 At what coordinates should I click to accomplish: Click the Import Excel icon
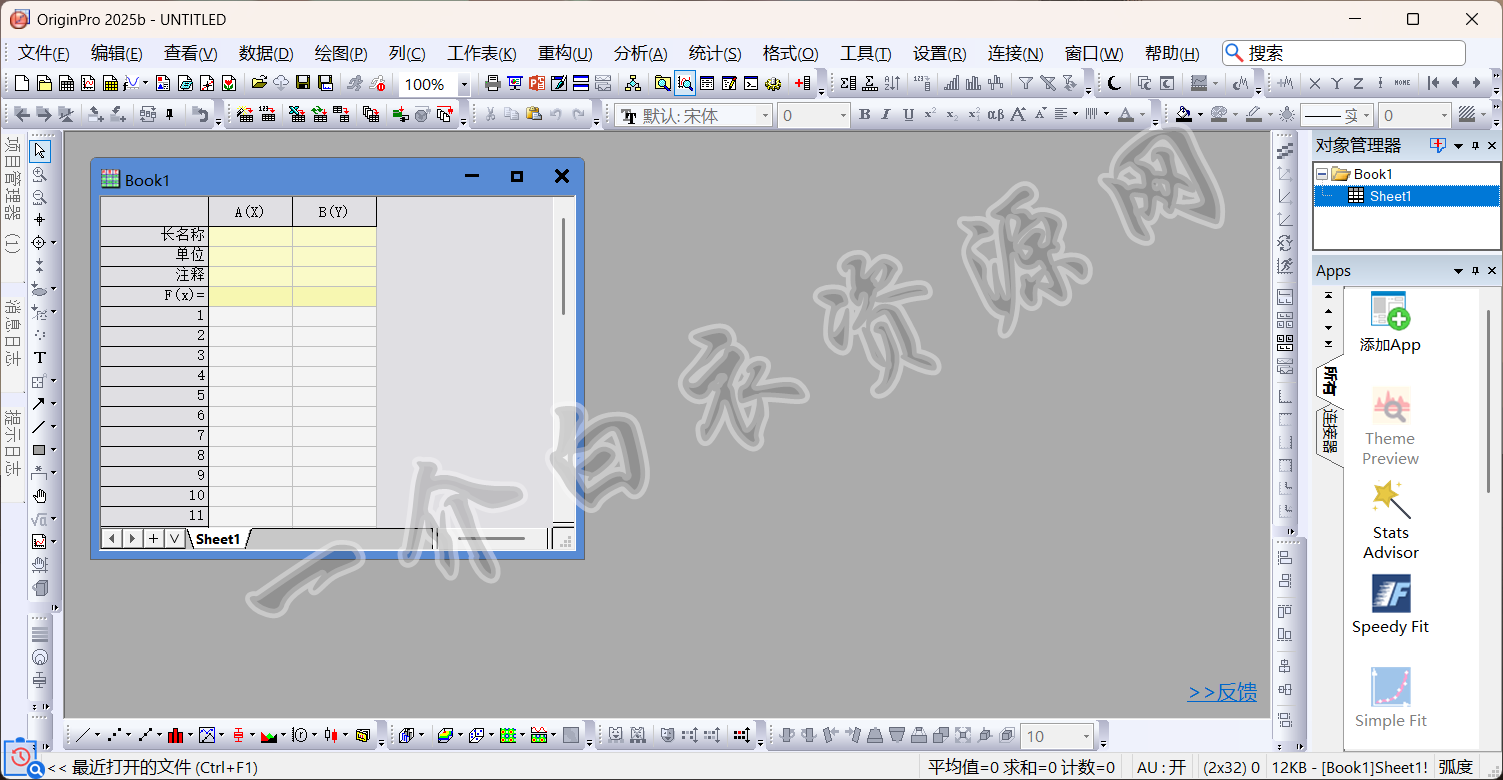point(296,115)
